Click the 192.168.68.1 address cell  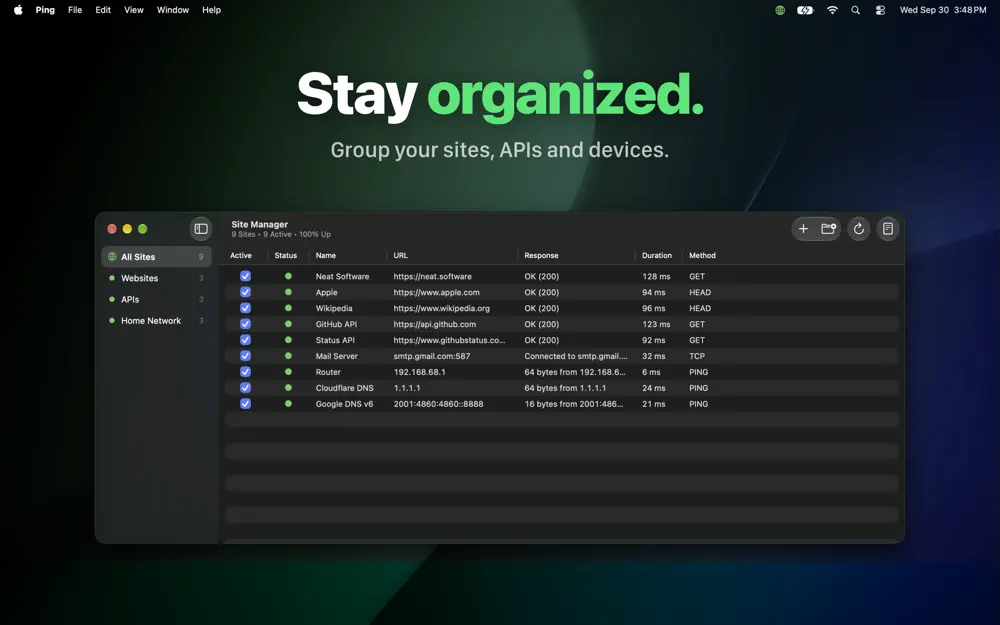(x=420, y=372)
